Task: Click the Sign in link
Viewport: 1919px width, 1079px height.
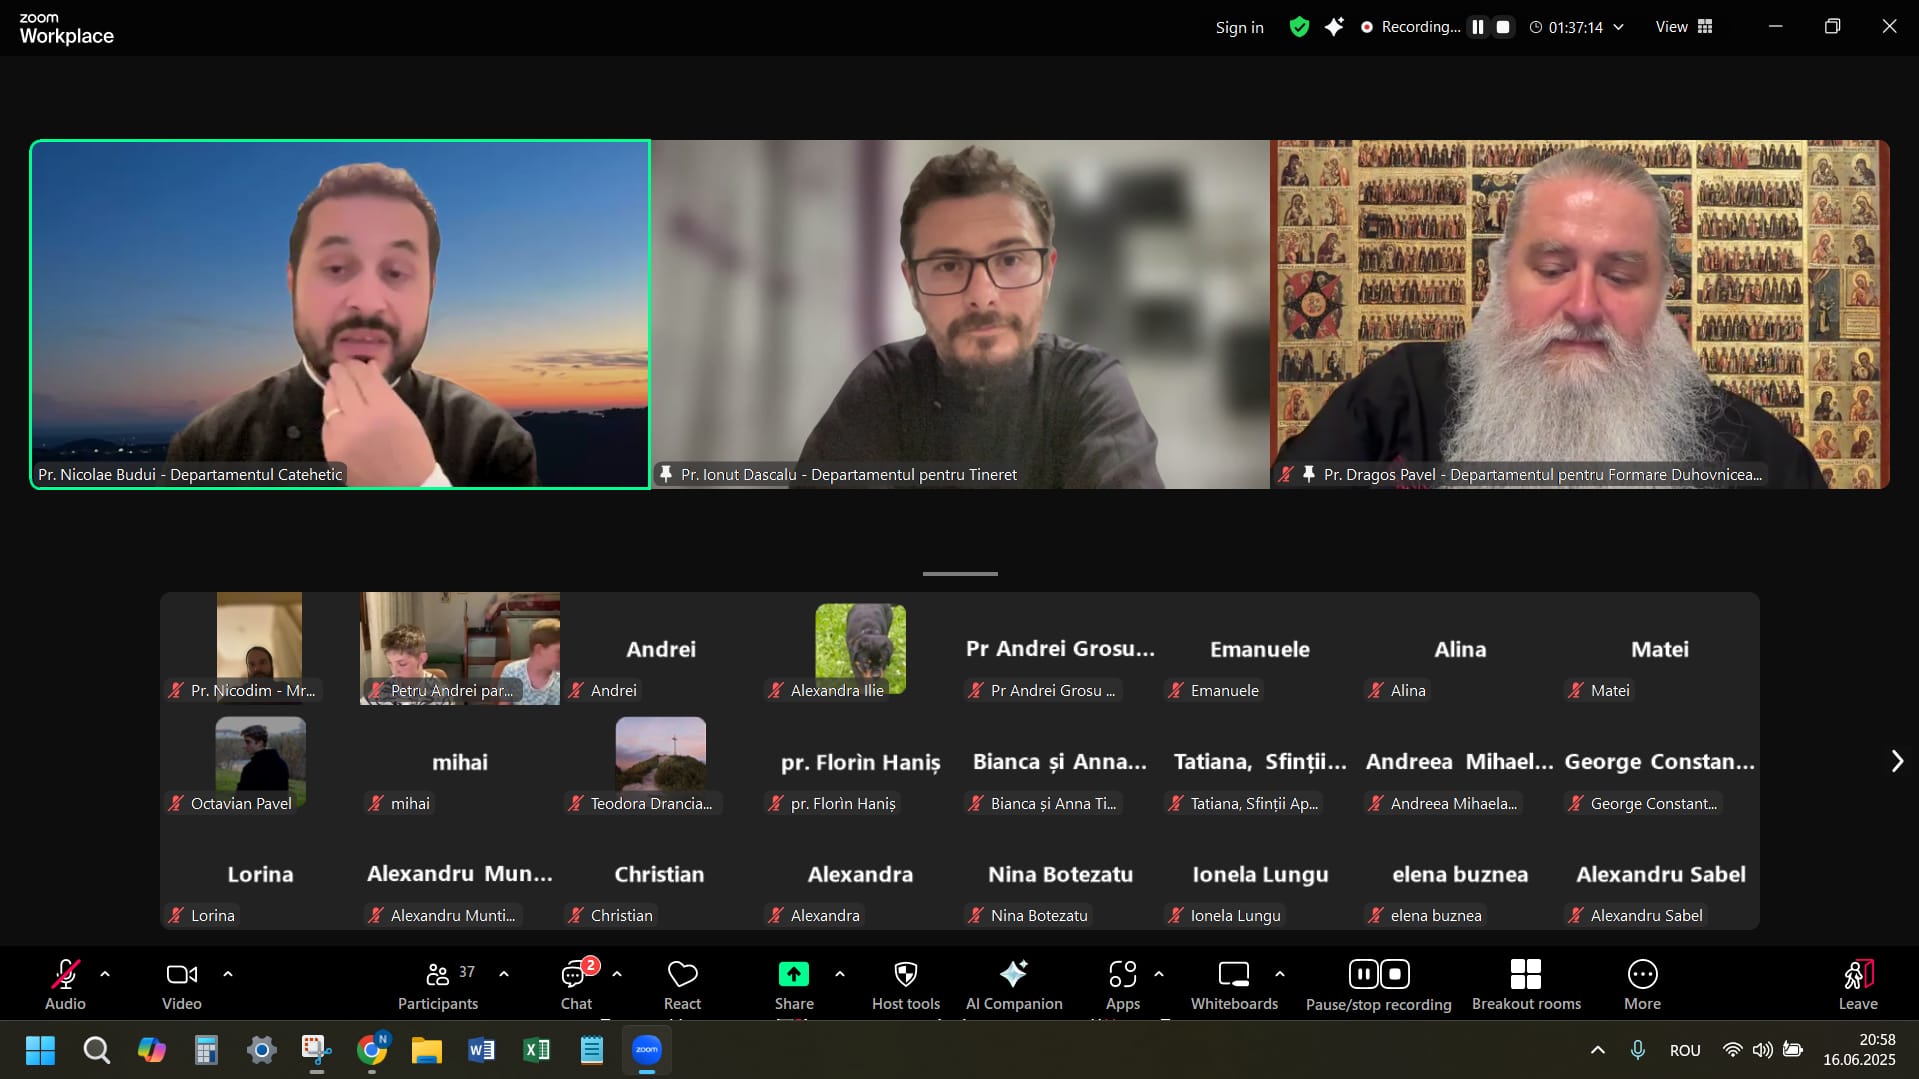Action: pyautogui.click(x=1239, y=27)
